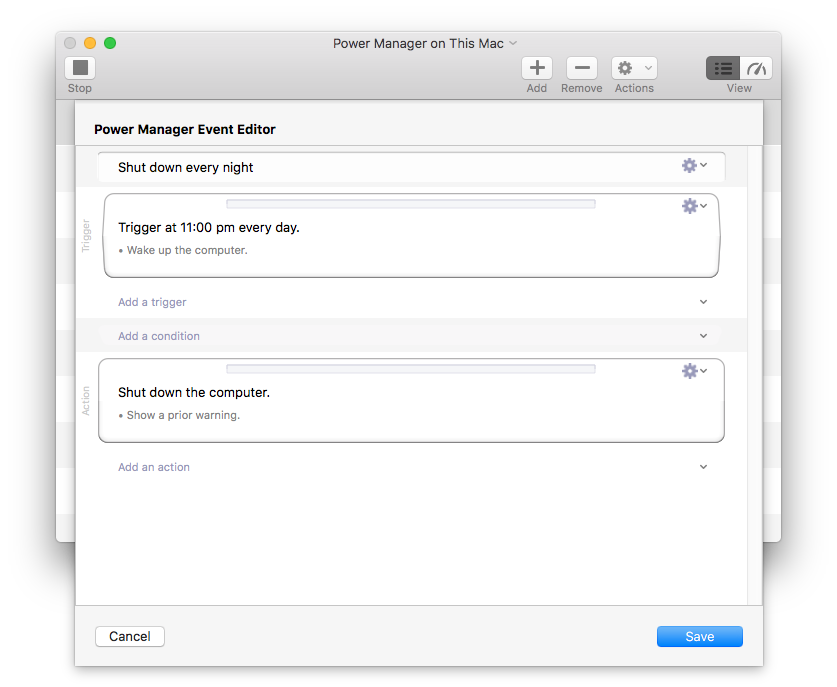
Task: Click the trigger card drag handle bar
Action: point(410,204)
